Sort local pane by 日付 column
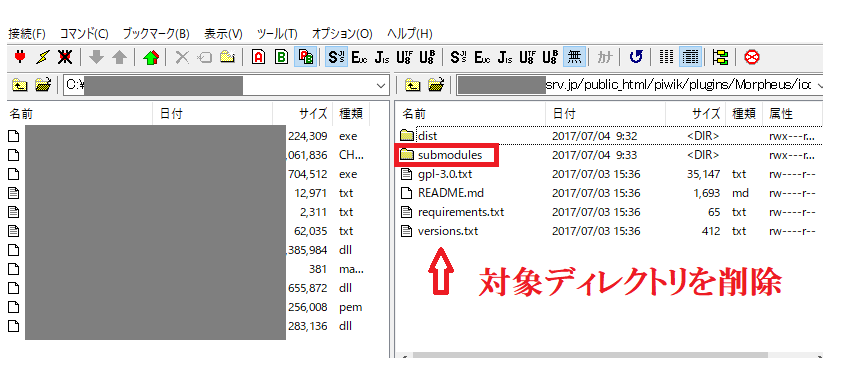The height and width of the screenshot is (392, 842). click(213, 114)
